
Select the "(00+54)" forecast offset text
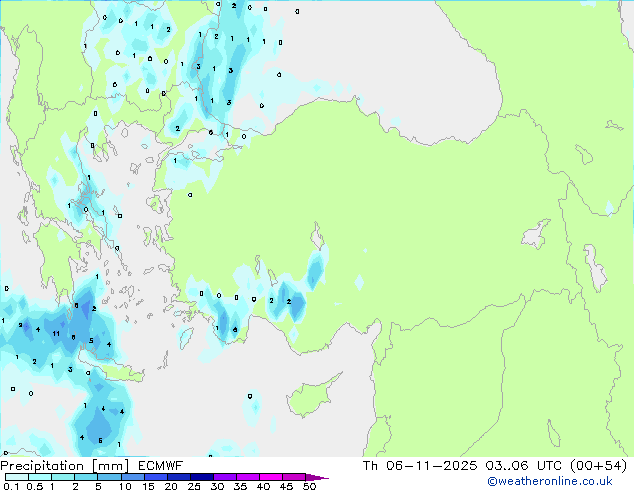[x=598, y=466]
